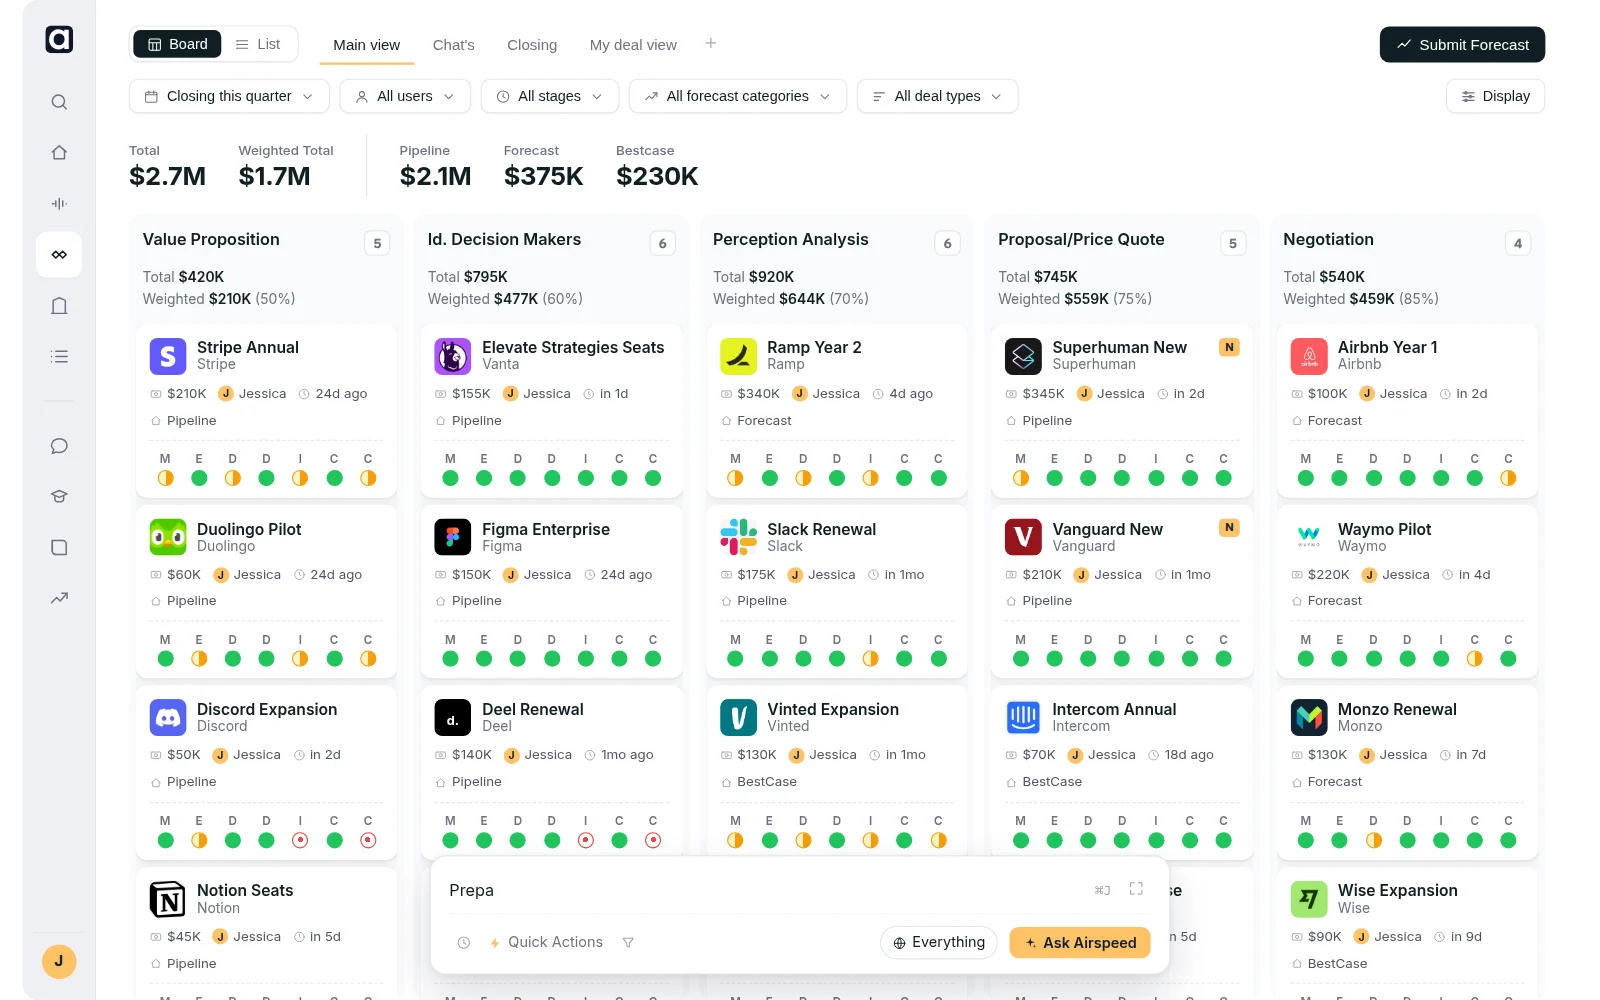
Task: Open the graduation cap sidebar icon
Action: tap(59, 496)
